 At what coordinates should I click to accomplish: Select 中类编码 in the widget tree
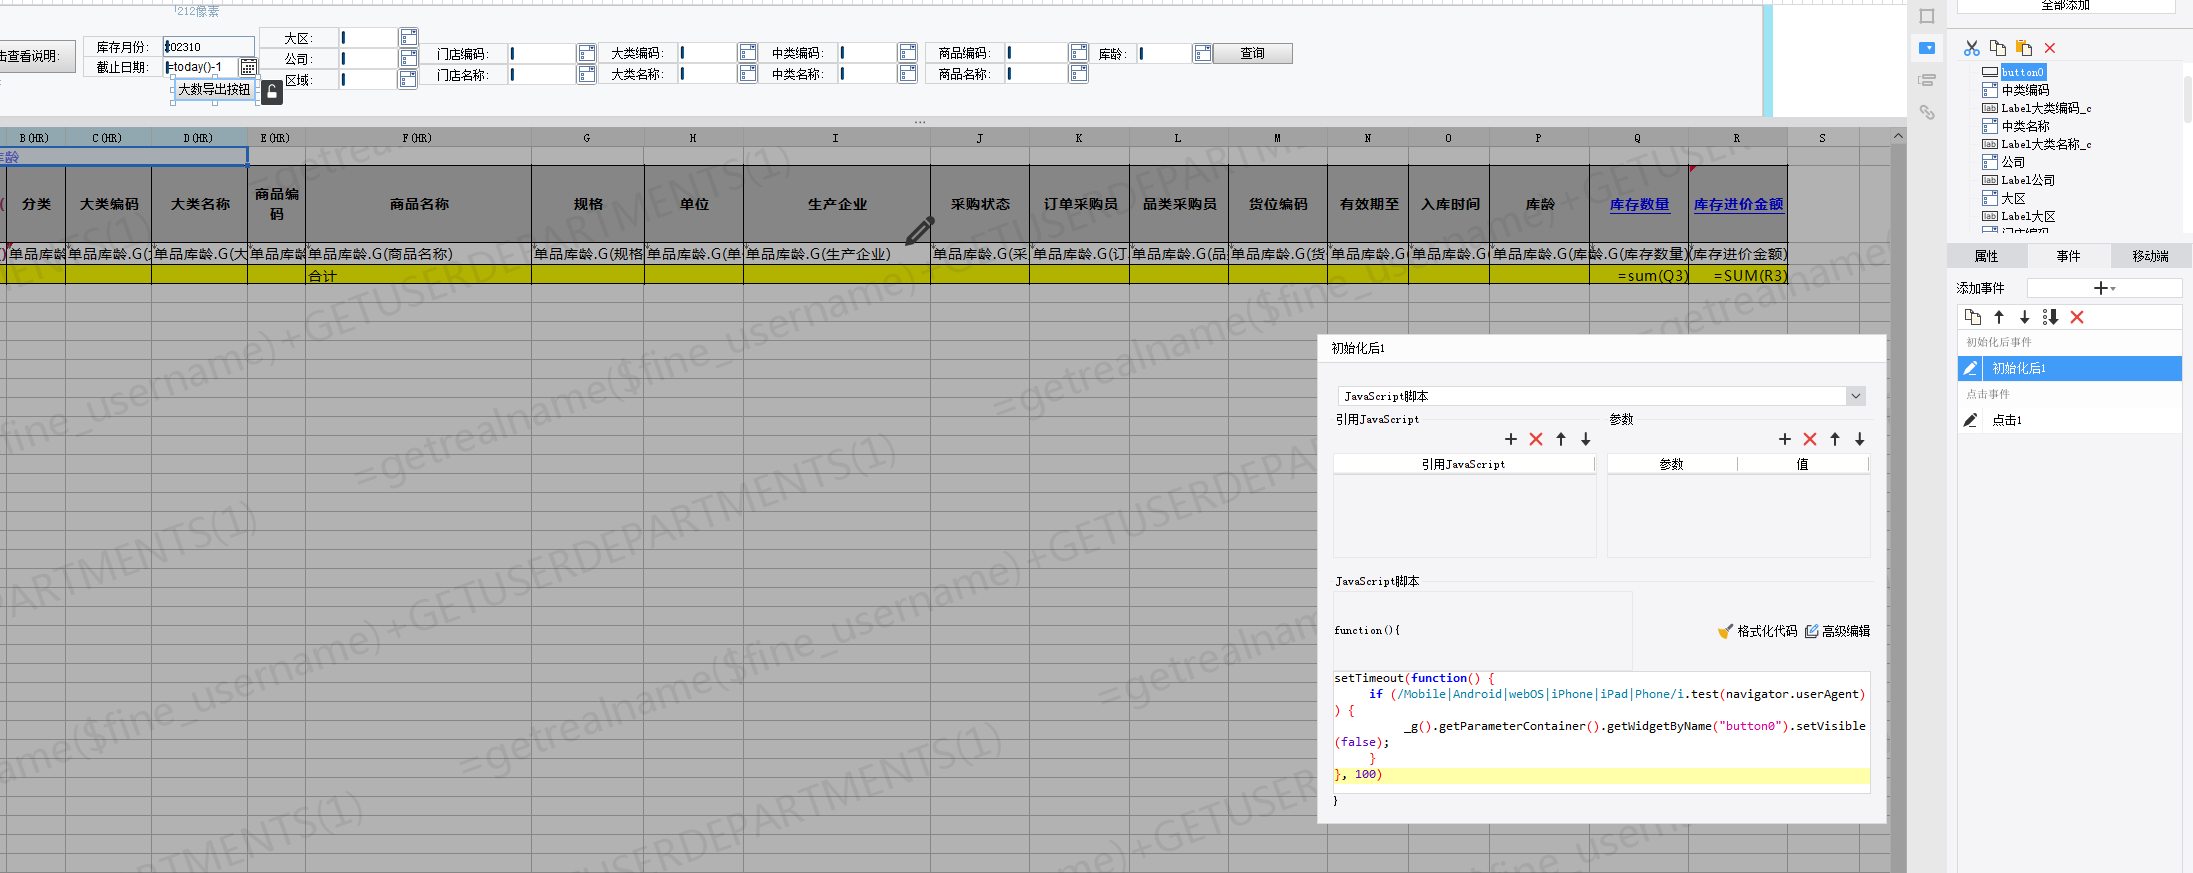point(2025,90)
